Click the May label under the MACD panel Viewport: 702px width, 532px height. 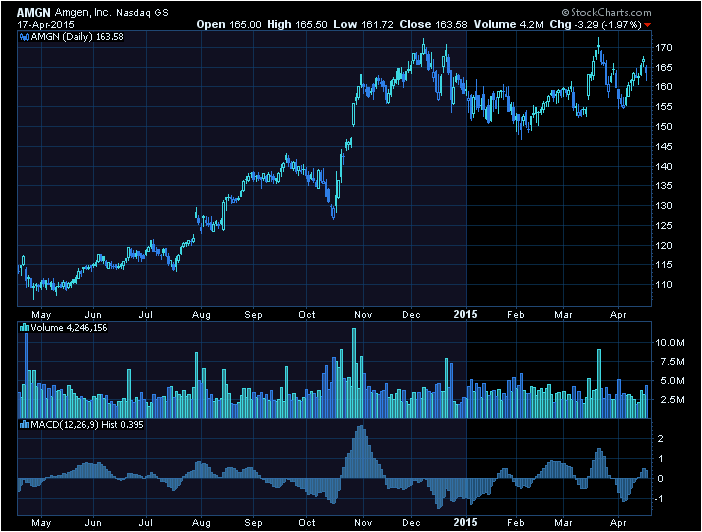point(41,523)
